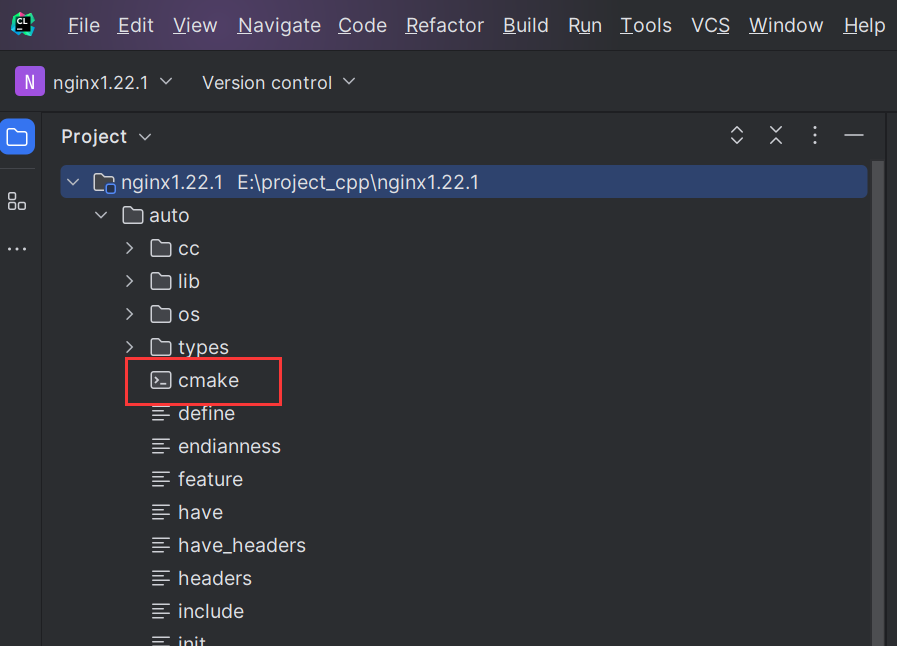
Task: Click the text-file icon next to define
Action: pyautogui.click(x=161, y=413)
